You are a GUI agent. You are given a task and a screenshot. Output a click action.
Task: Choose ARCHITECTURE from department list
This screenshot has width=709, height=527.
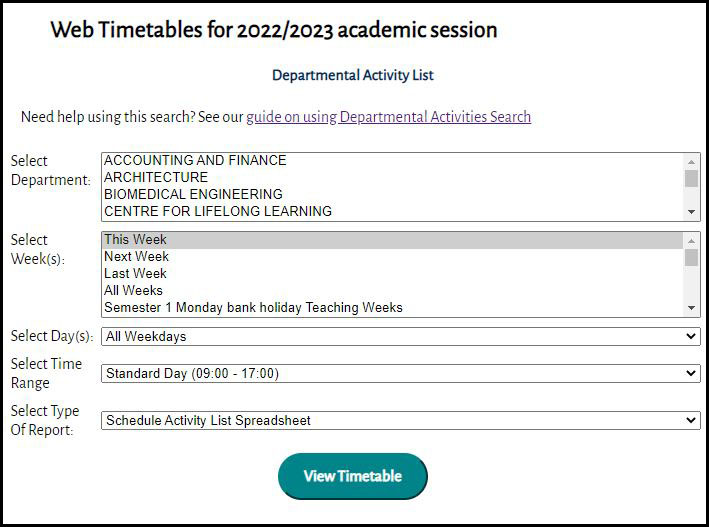pos(156,177)
